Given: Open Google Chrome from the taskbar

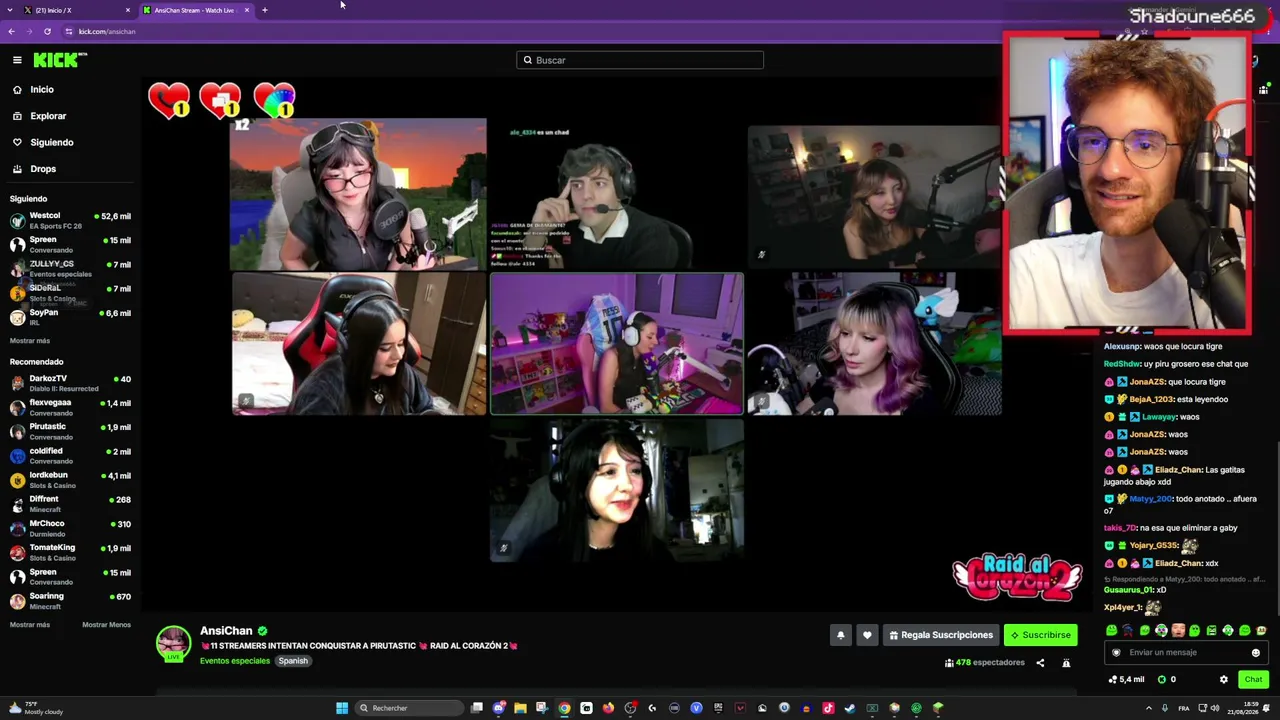Looking at the screenshot, I should coord(564,708).
